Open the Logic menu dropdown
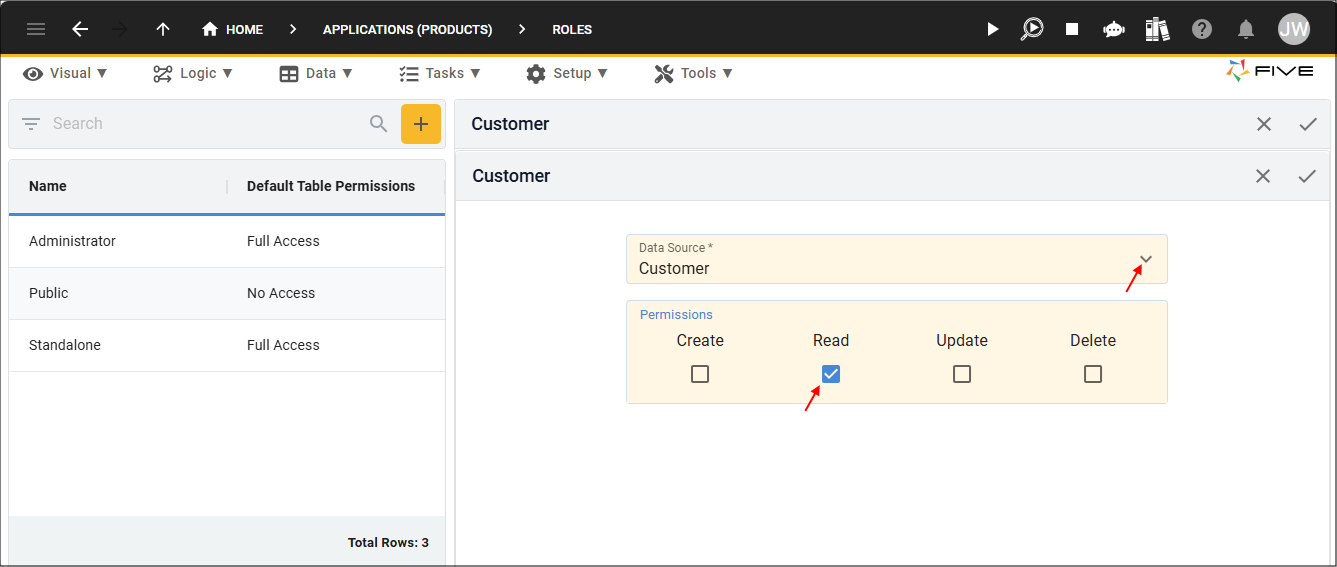 tap(193, 73)
